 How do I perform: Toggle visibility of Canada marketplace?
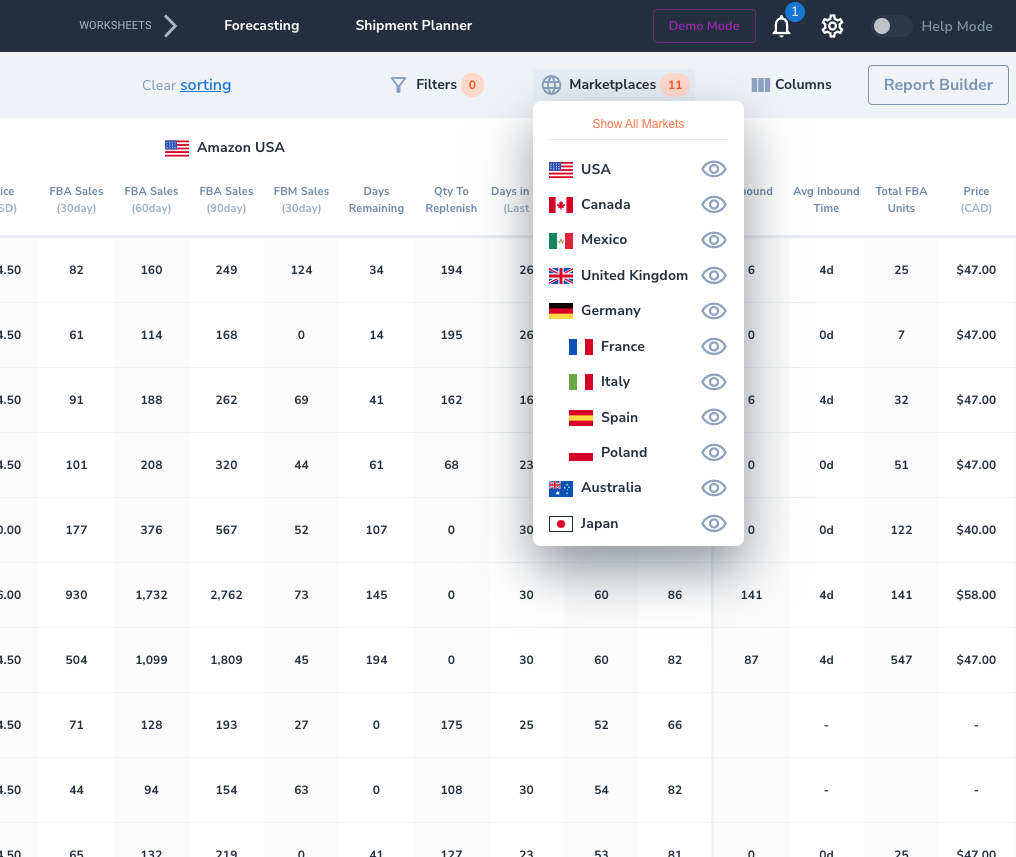[713, 204]
